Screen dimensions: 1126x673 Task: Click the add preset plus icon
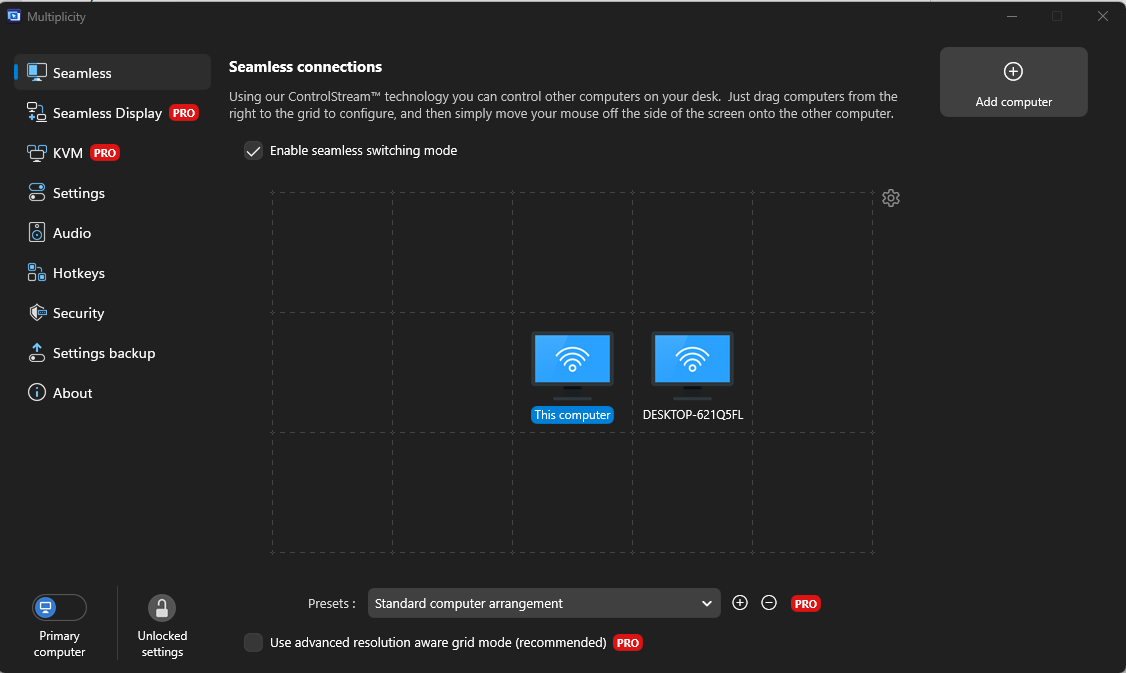pos(740,603)
